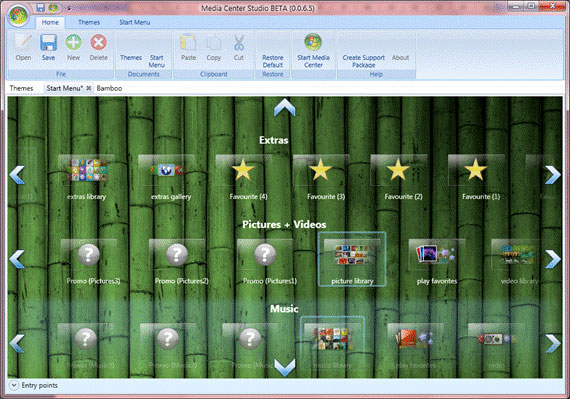Select the Favourite (1) star tile

click(x=481, y=178)
